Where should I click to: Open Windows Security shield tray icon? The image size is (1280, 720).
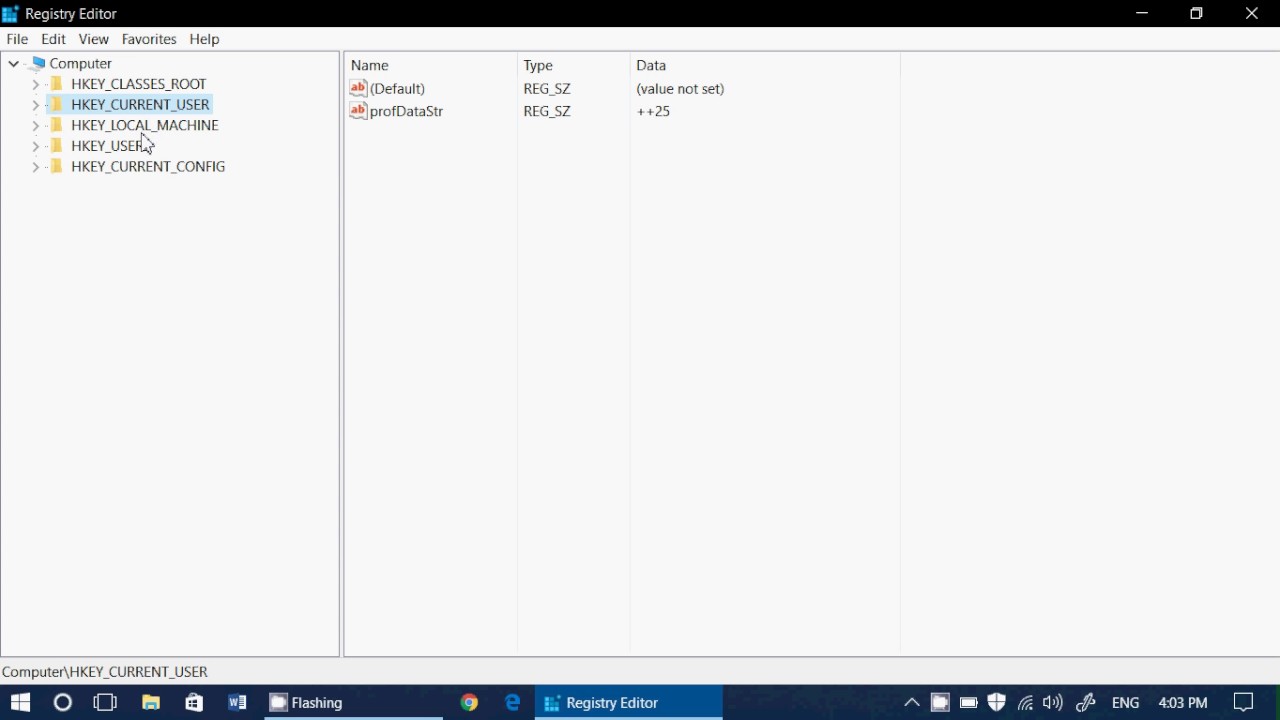click(x=996, y=703)
